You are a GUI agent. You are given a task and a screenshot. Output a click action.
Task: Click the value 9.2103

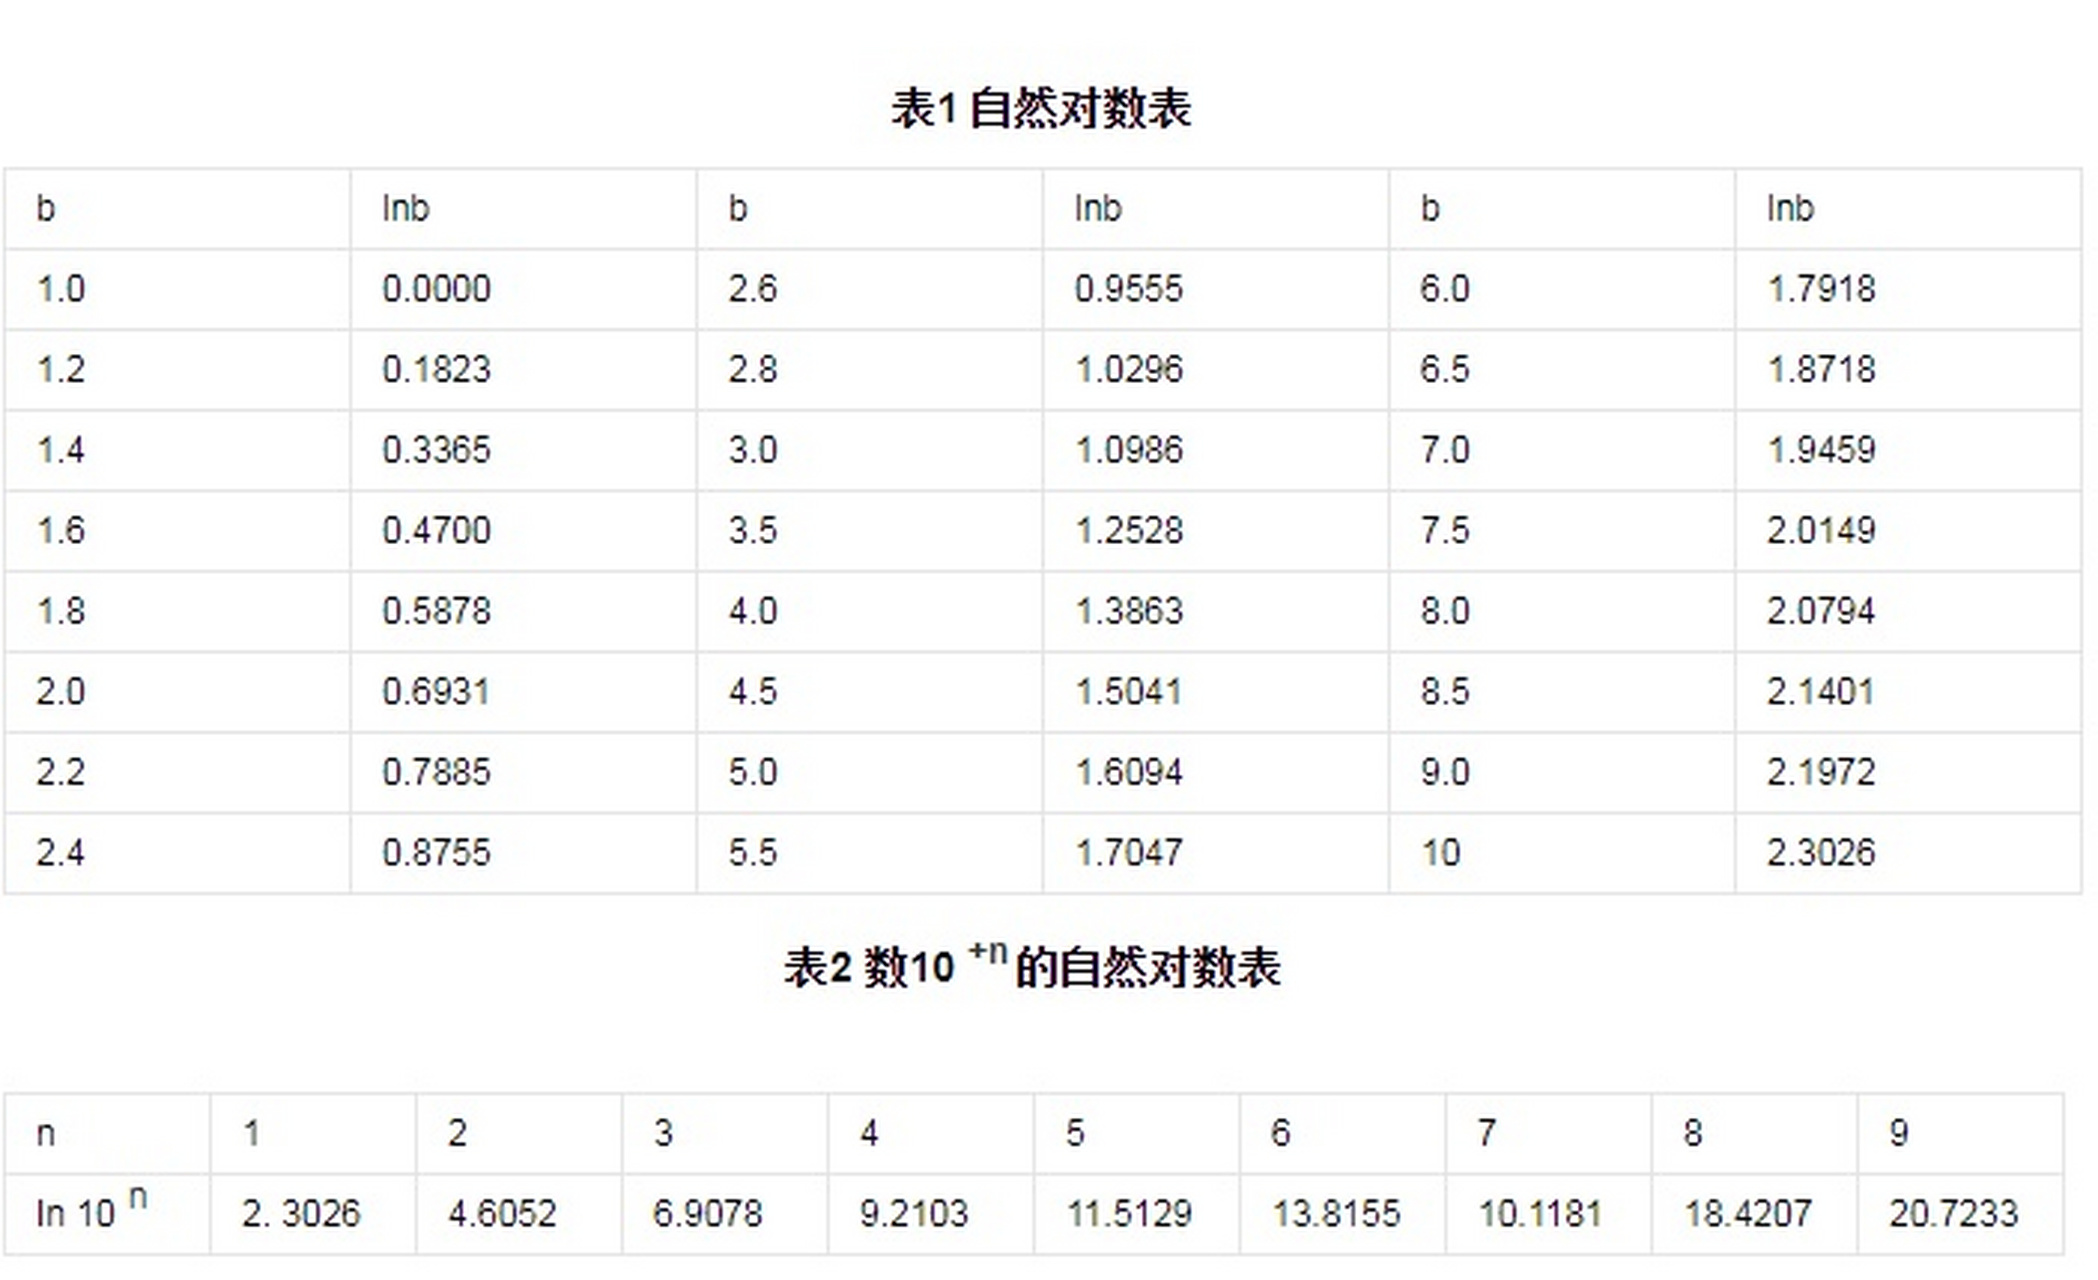914,1214
